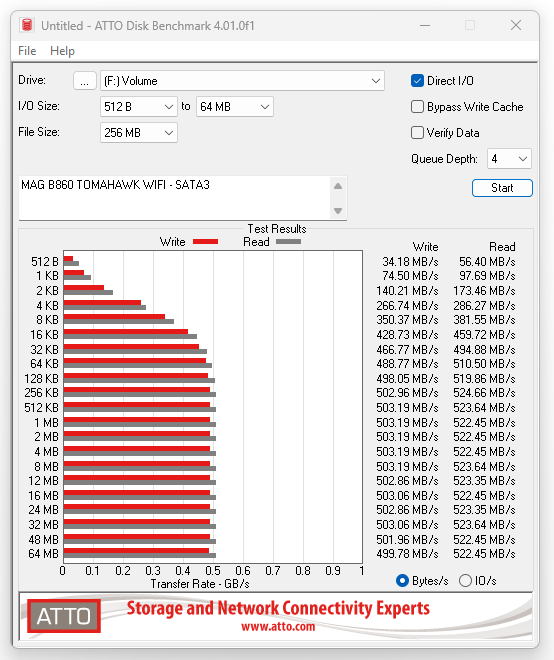Click the Test Results heading
The image size is (554, 660).
277,229
